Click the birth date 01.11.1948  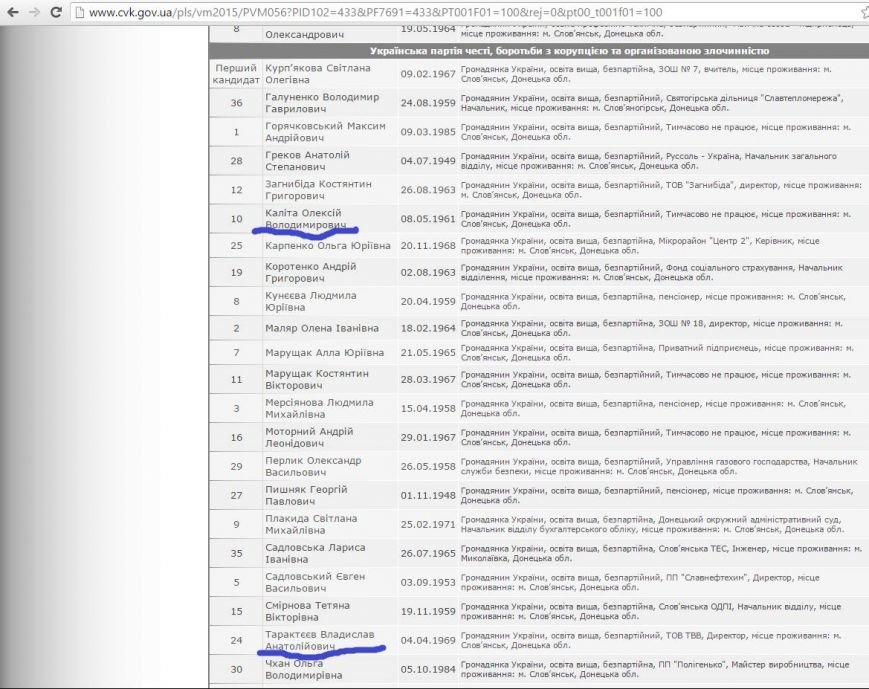[428, 496]
